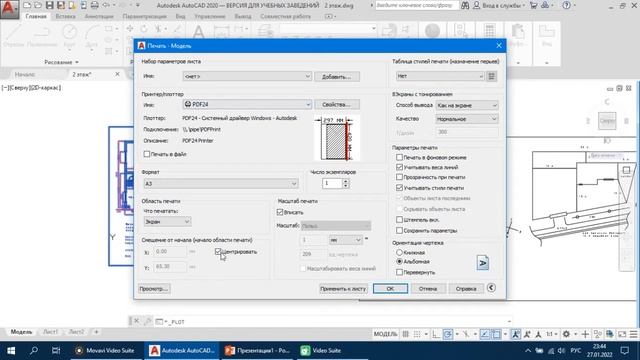Screen dimensions: 640x360
Task: Toggle drawing grid display in status bar
Action: [x=405, y=334]
